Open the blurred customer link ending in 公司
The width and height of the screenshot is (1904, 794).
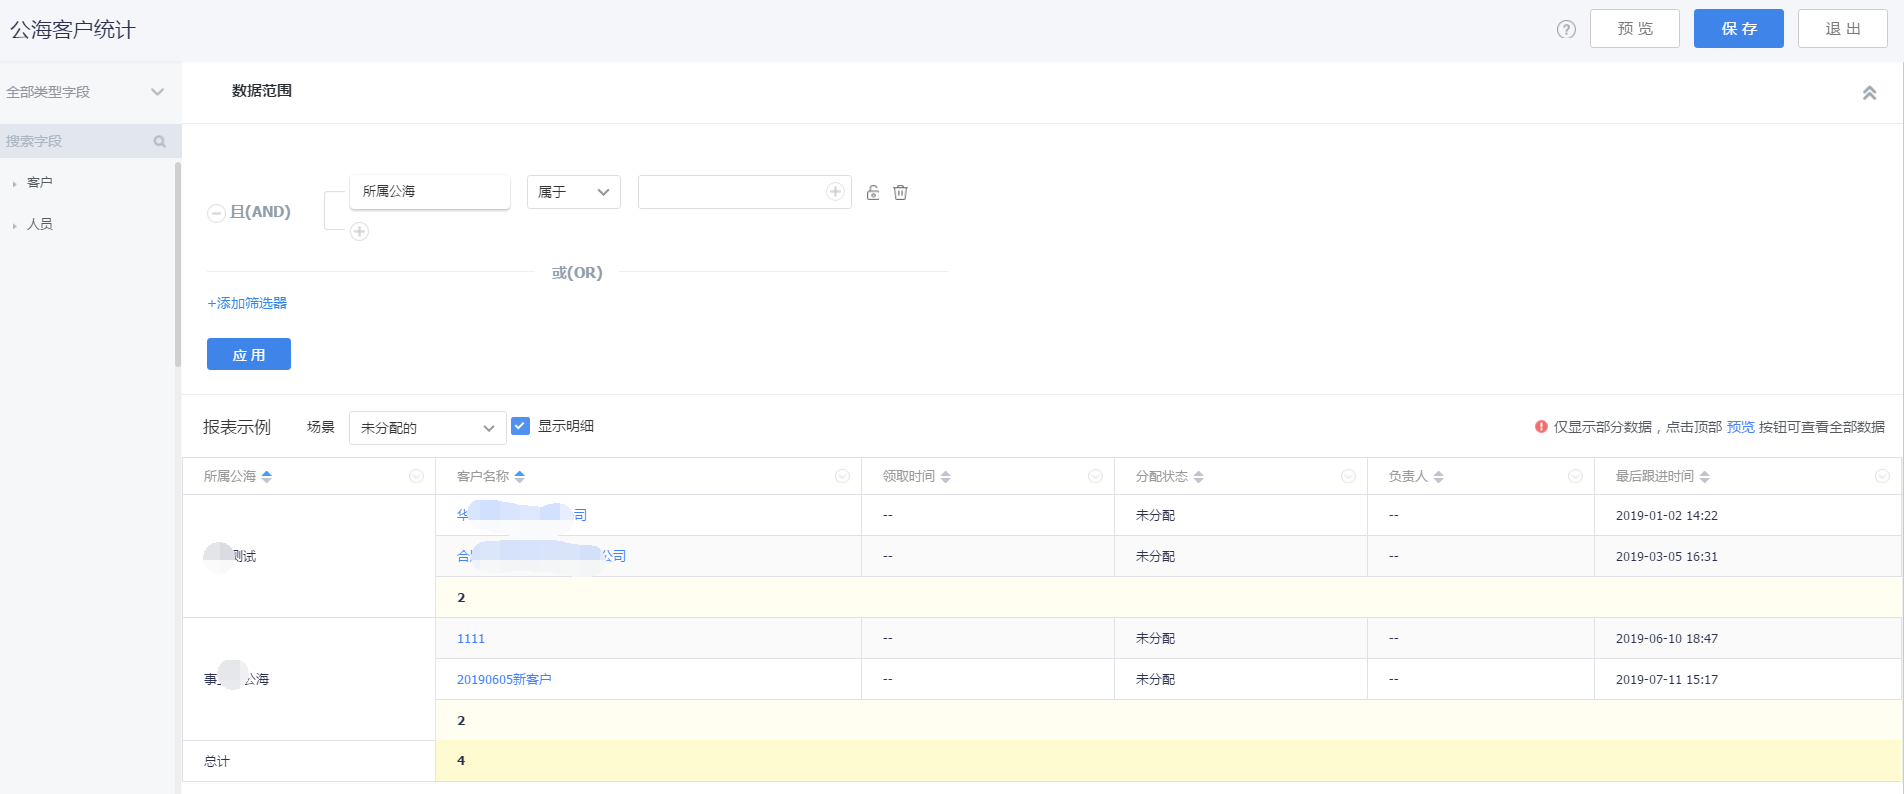click(x=541, y=556)
